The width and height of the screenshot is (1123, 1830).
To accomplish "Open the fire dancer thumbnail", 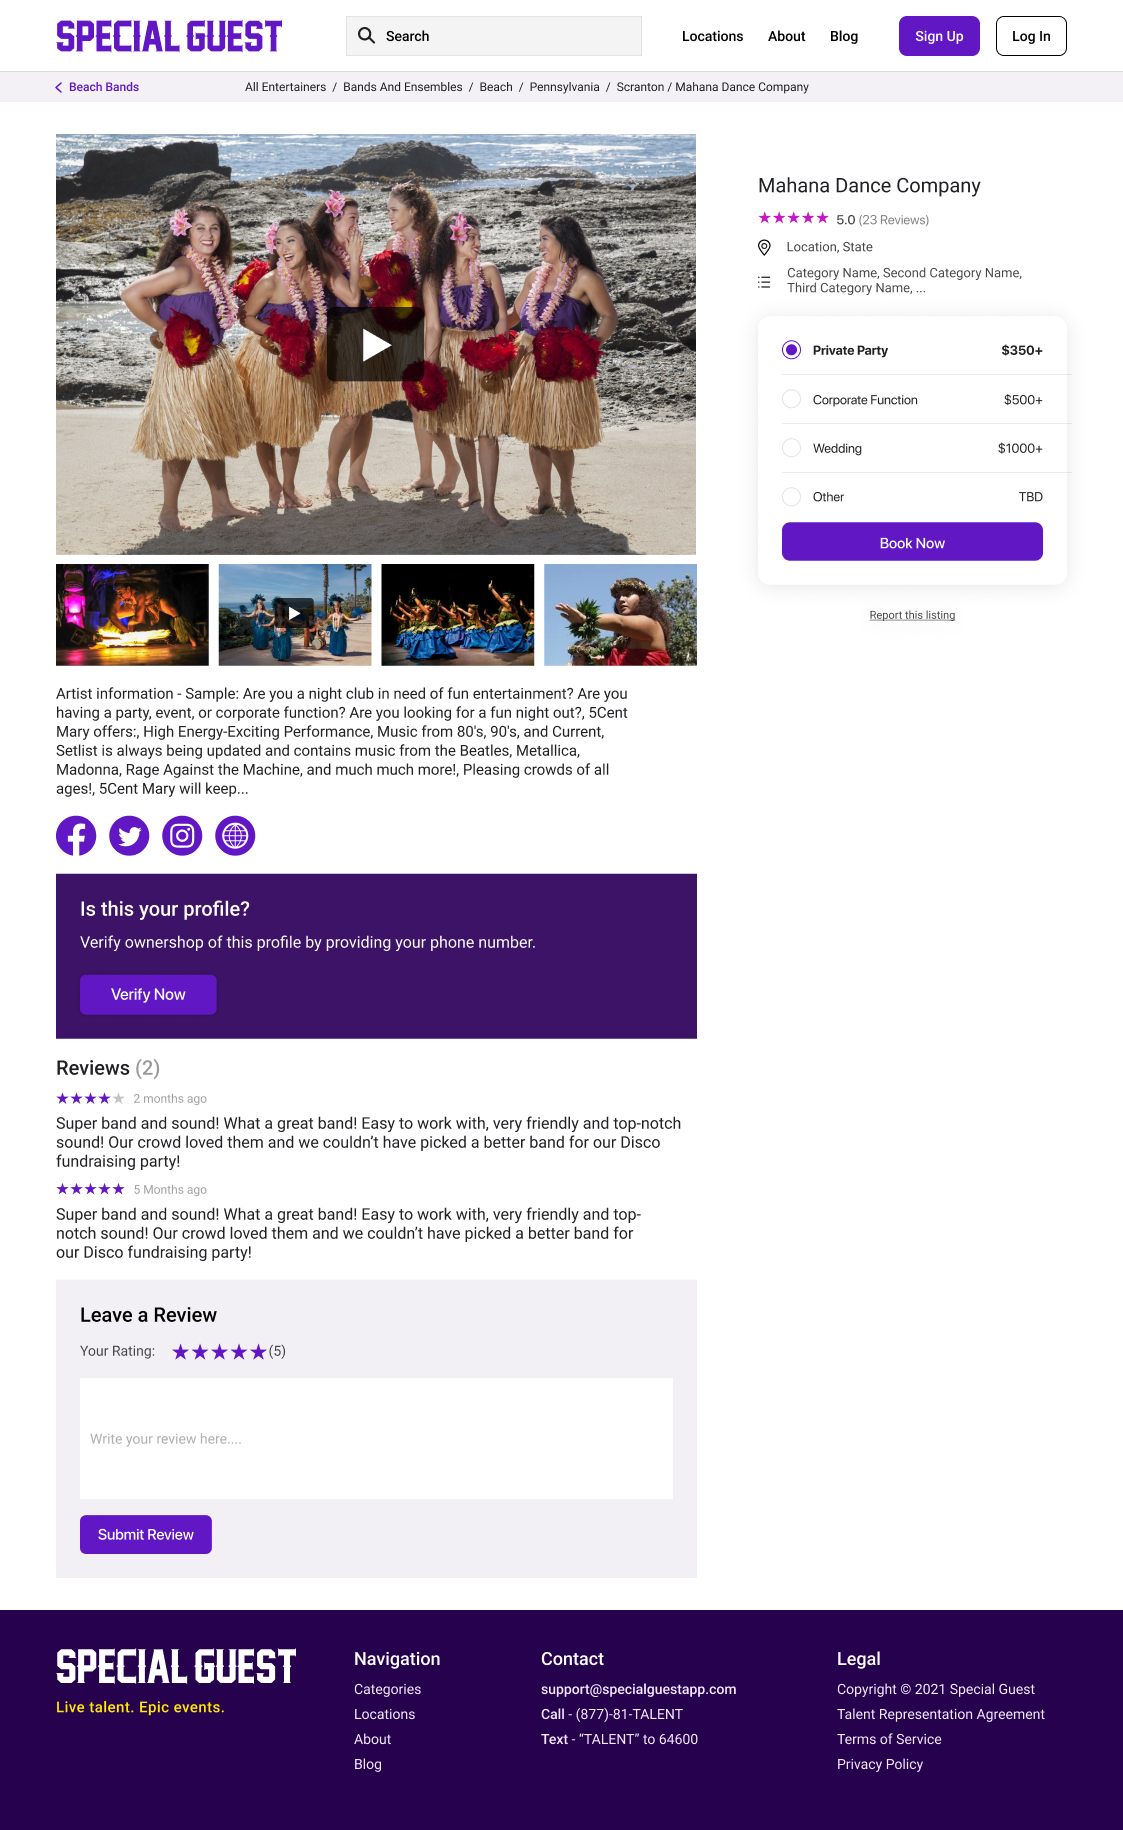I will point(132,615).
